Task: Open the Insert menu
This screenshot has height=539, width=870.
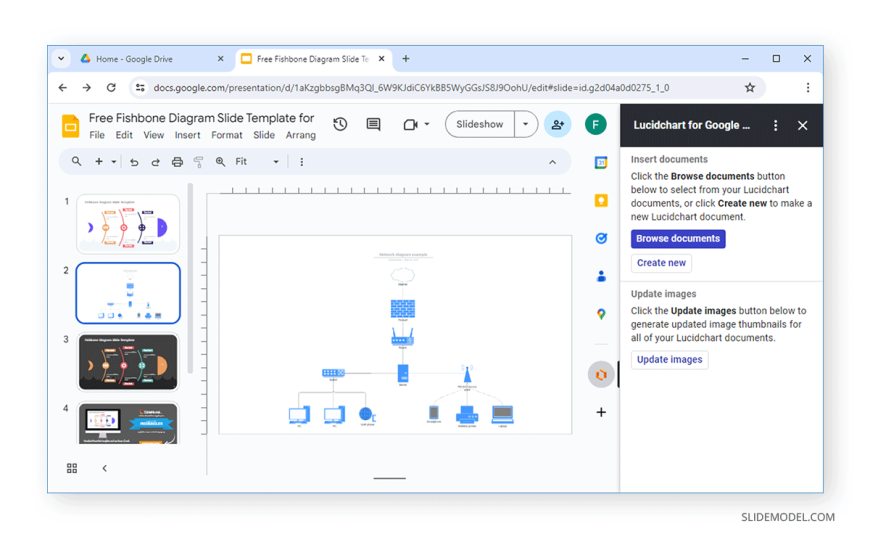Action: pos(188,135)
